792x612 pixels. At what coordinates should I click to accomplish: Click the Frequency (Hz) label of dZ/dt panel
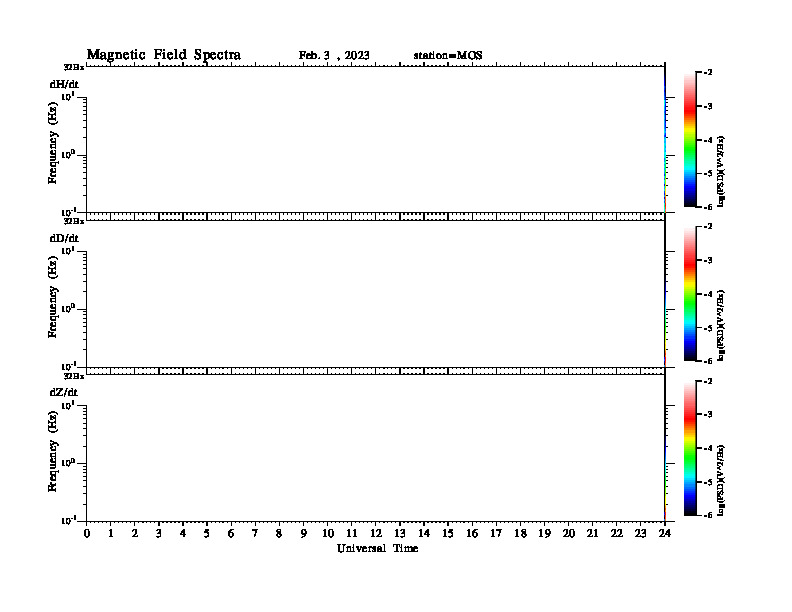click(x=53, y=451)
